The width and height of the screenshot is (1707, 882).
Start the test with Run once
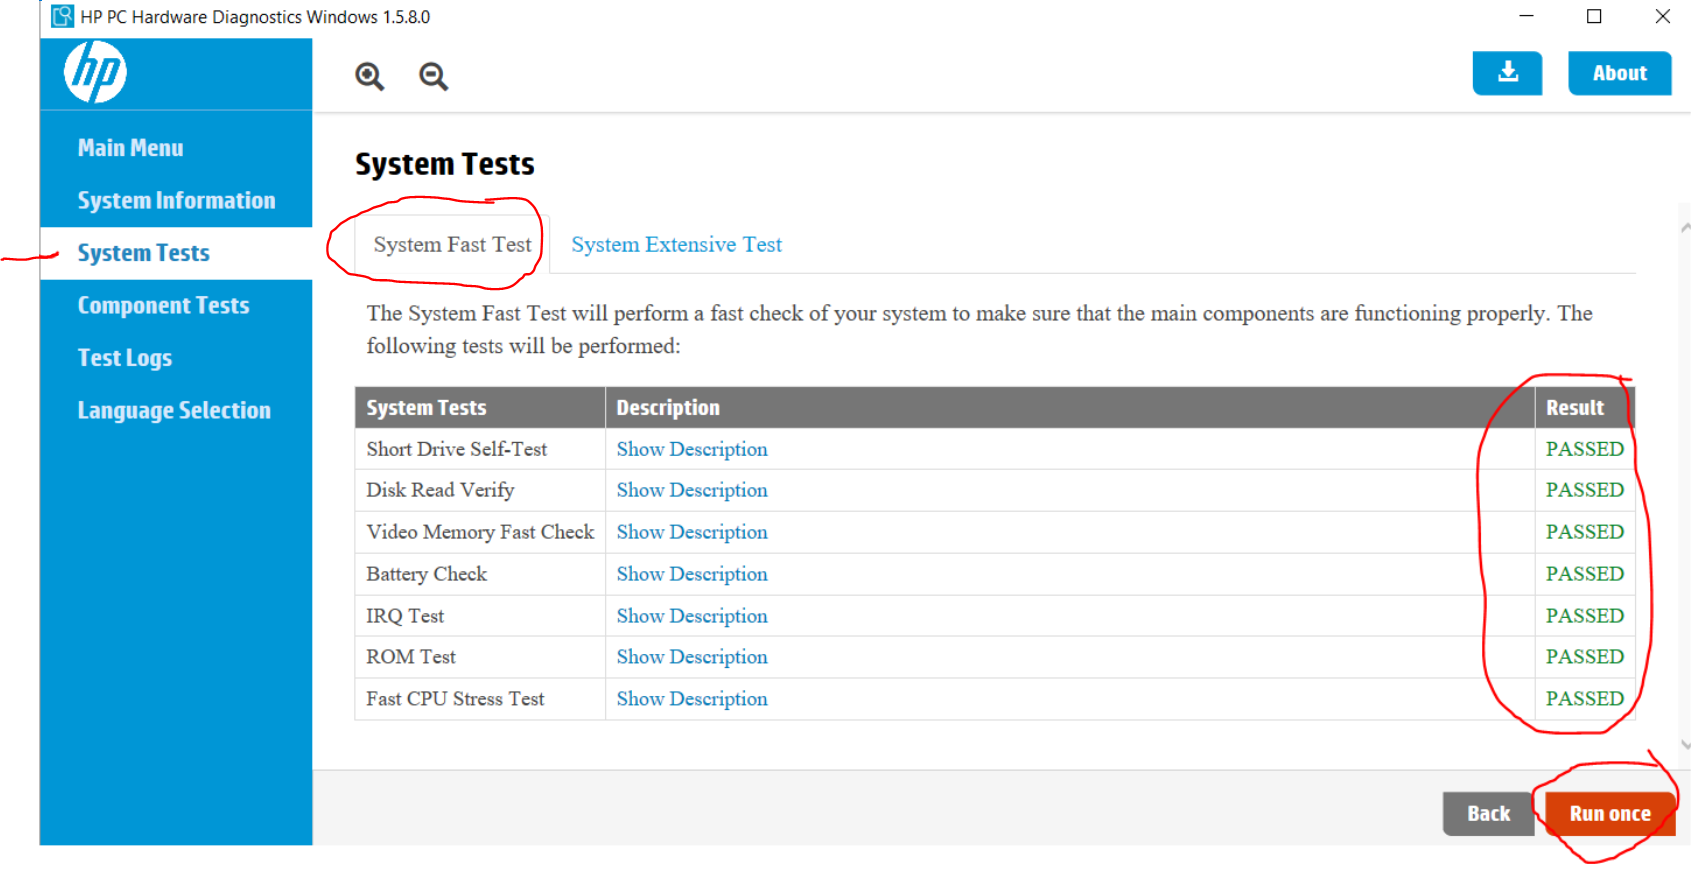coord(1610,814)
